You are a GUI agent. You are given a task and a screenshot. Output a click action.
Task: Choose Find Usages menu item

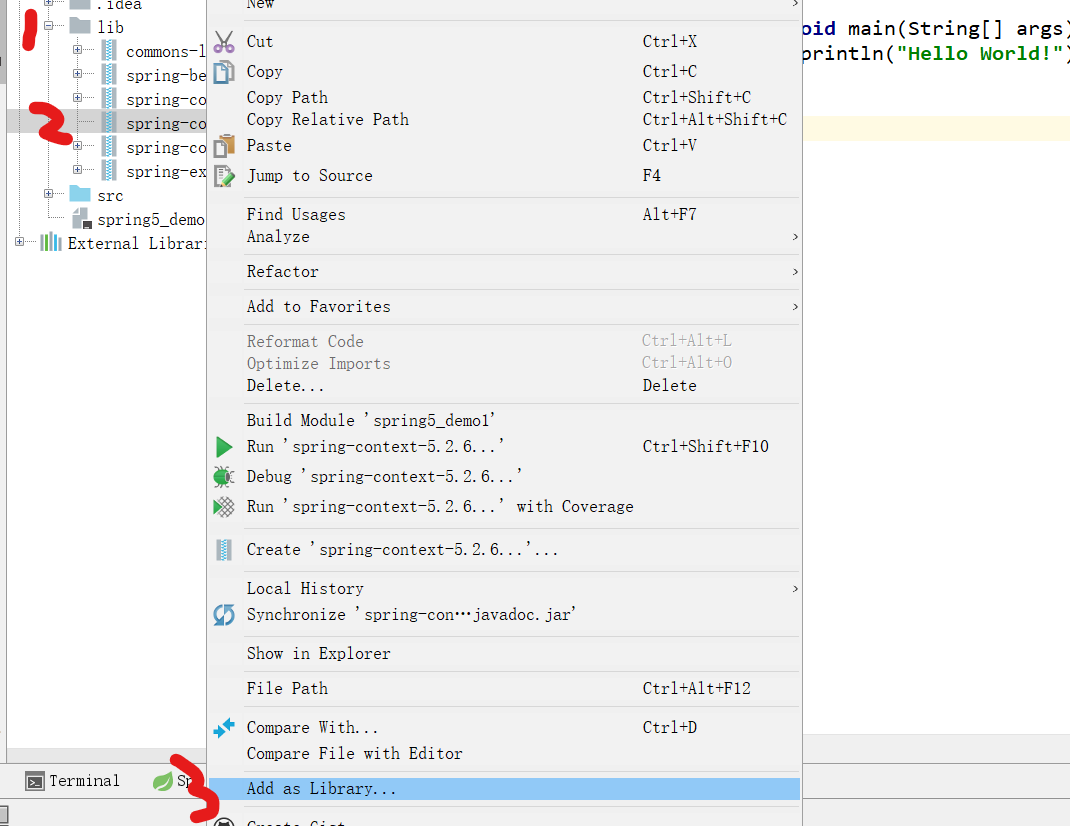pos(504,214)
